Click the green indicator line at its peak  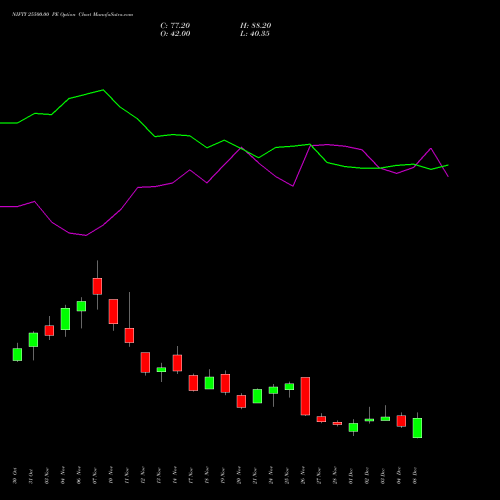click(x=103, y=90)
